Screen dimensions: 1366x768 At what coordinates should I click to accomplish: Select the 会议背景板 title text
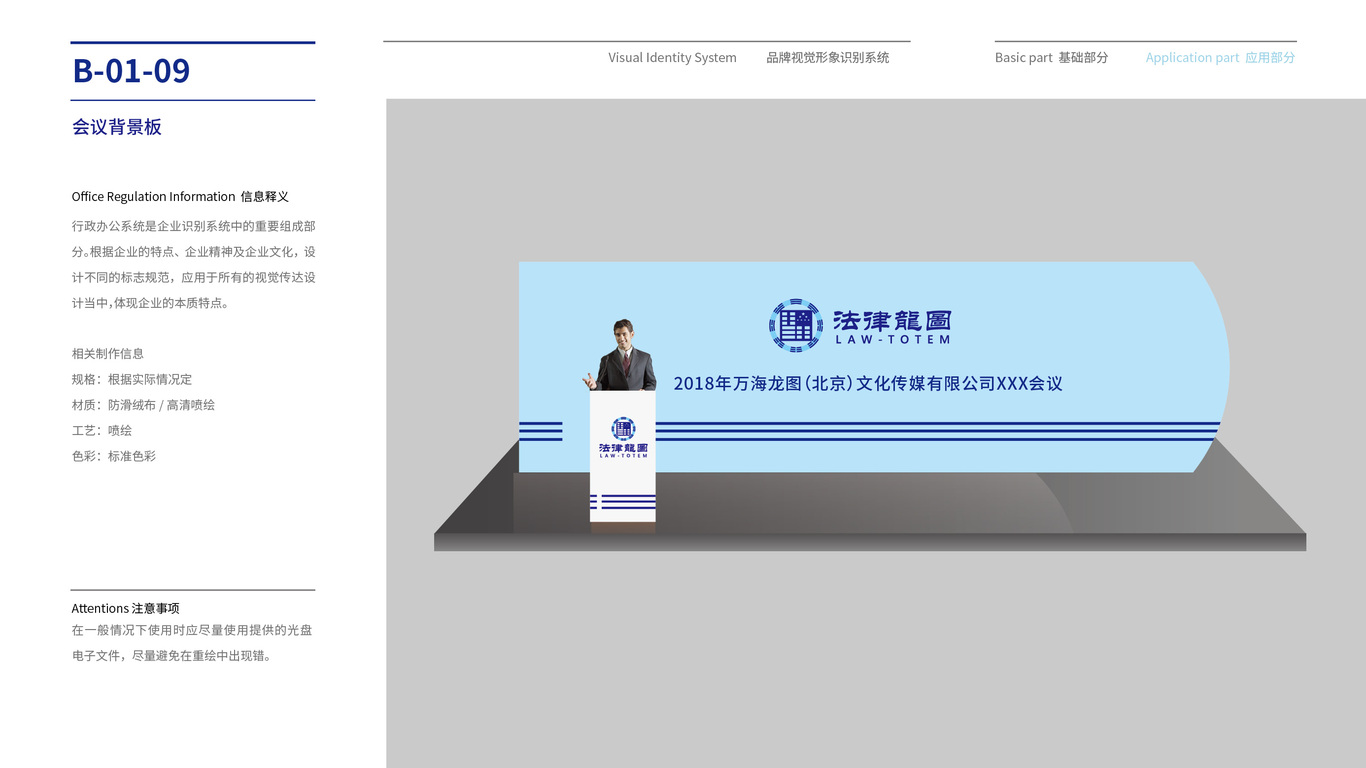(117, 127)
